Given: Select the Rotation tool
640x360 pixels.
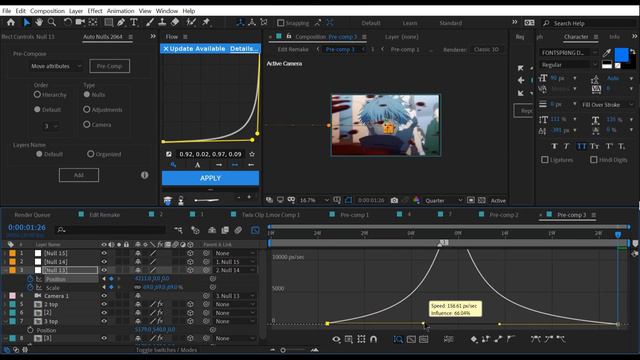Looking at the screenshot, I should coord(67,22).
